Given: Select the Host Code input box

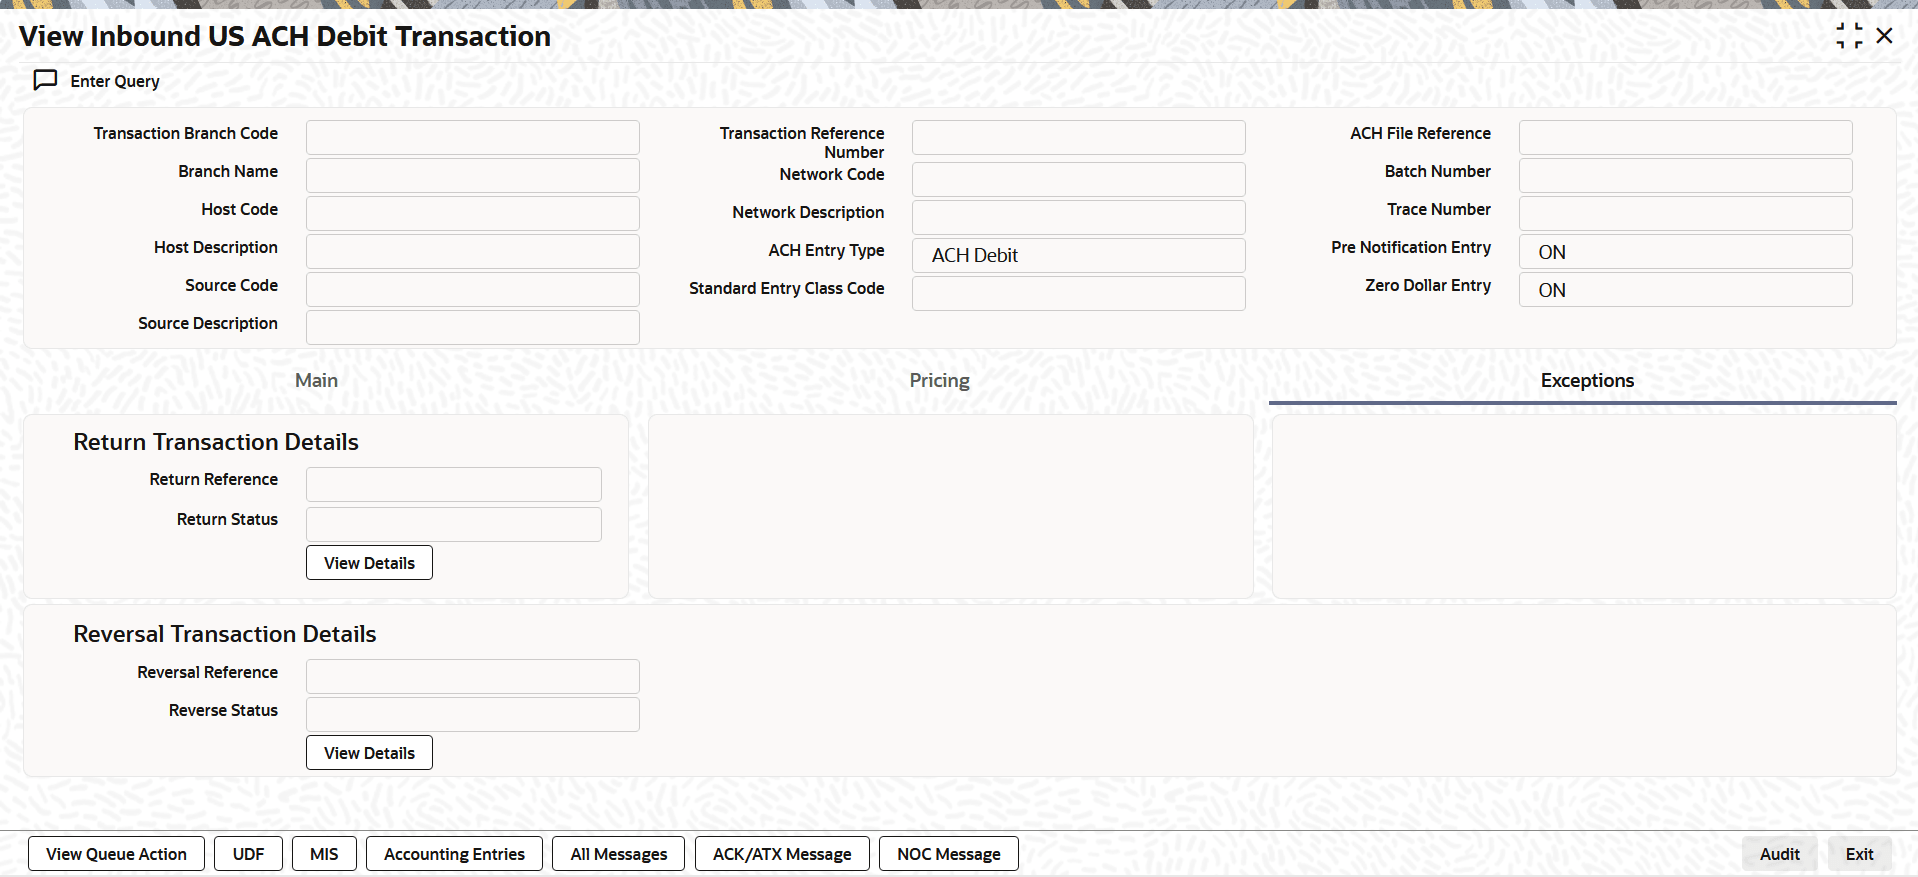Looking at the screenshot, I should click(x=473, y=213).
